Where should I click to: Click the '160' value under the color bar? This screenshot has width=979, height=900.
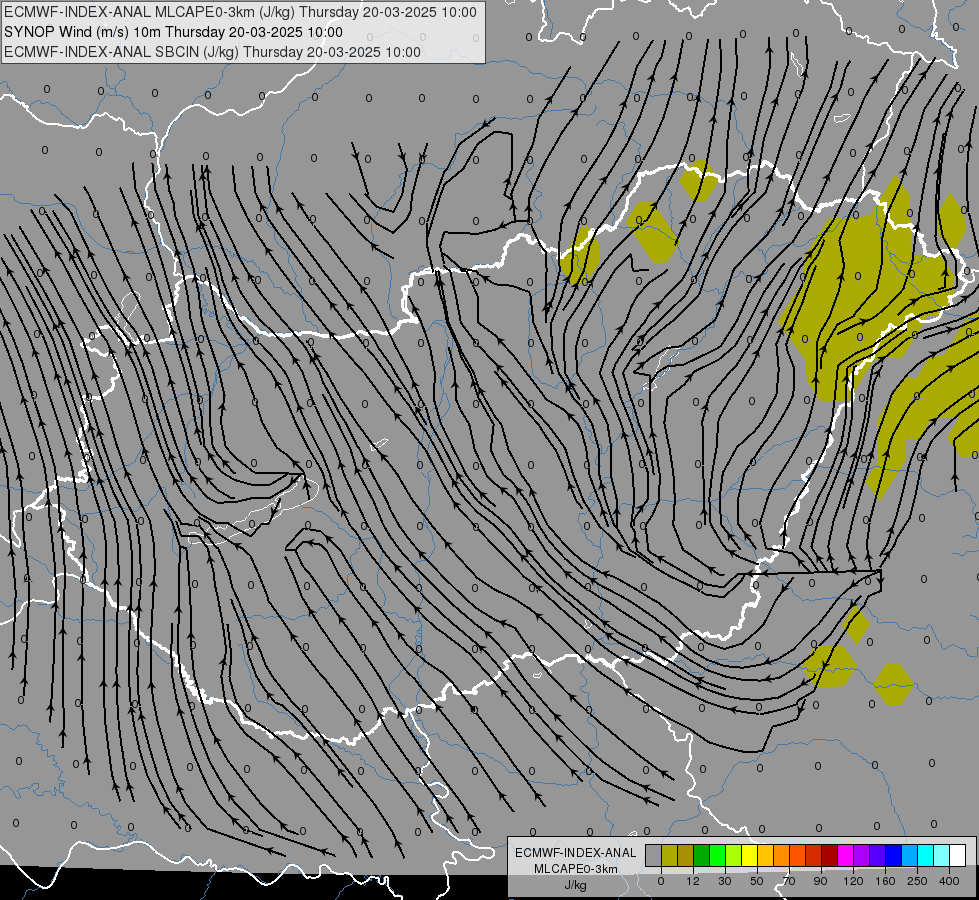pos(885,881)
